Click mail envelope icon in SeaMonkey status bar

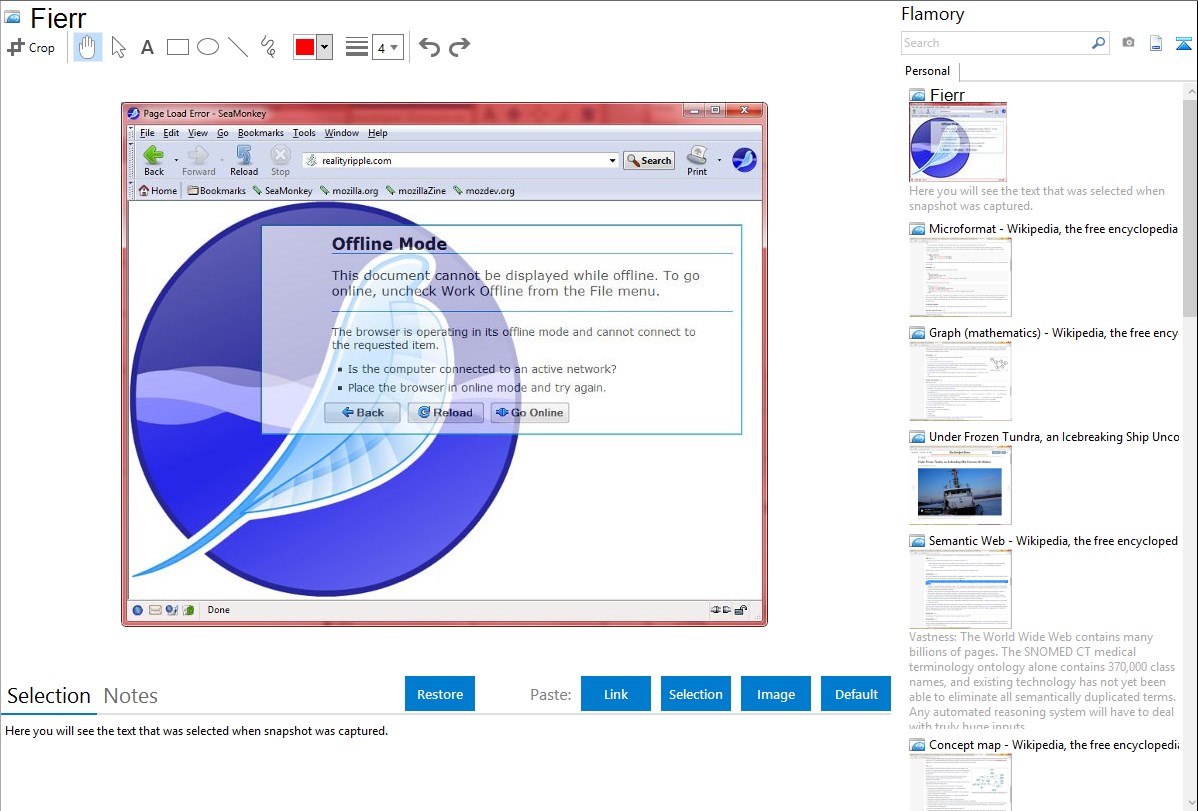click(155, 610)
